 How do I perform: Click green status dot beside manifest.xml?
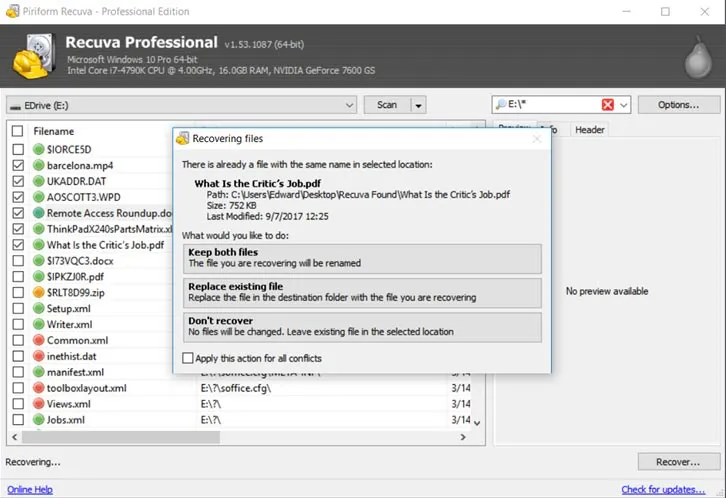(39, 372)
